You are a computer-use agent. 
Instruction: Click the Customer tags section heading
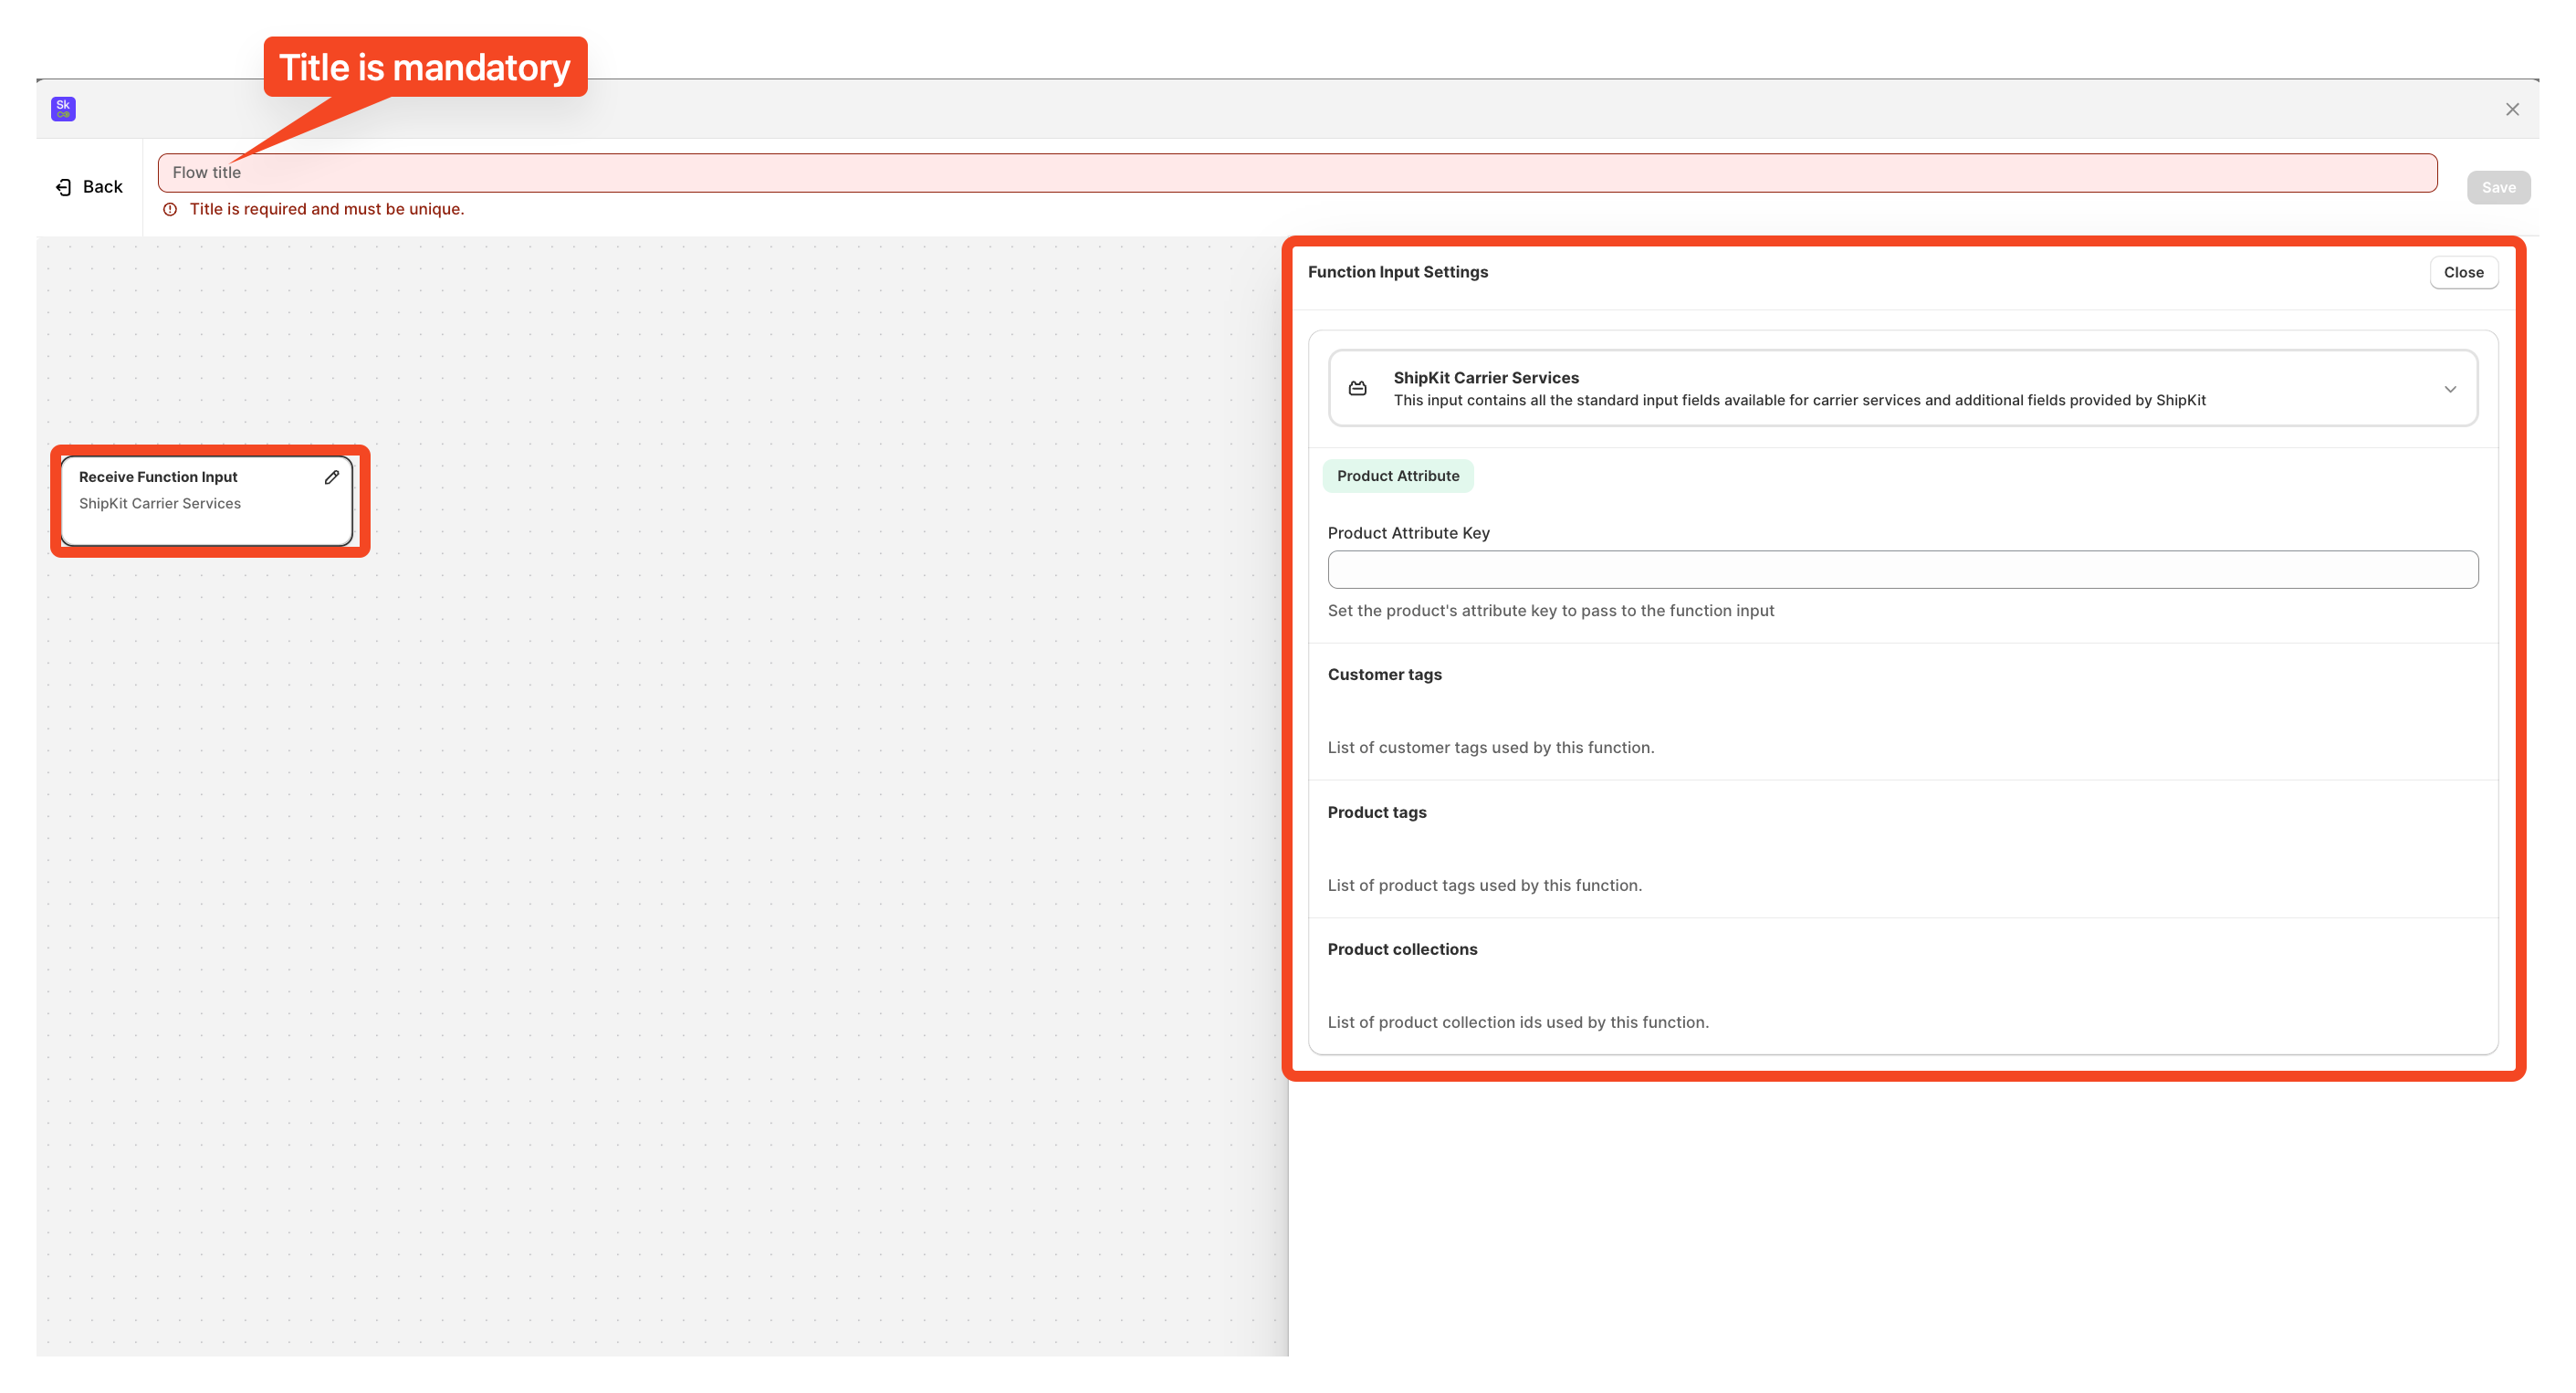point(1384,674)
